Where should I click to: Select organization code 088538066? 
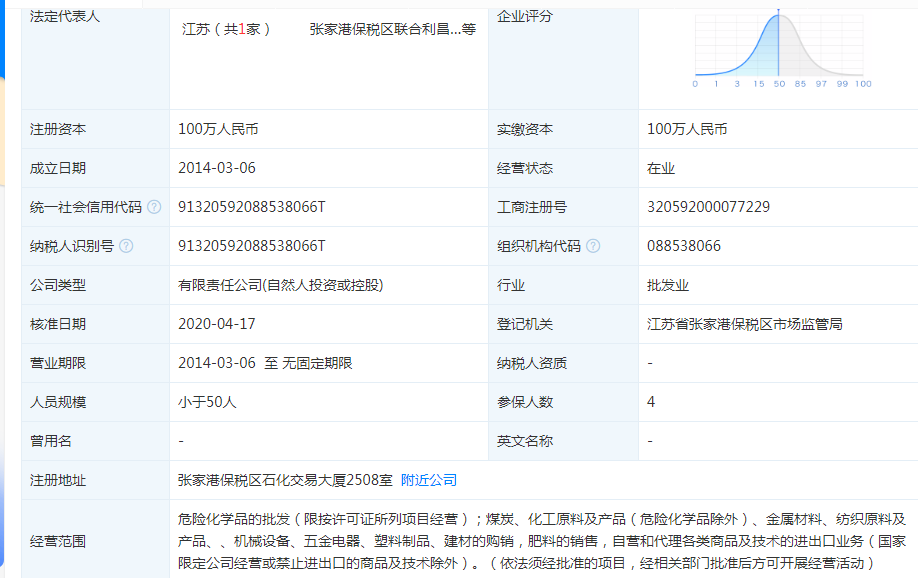click(x=684, y=246)
